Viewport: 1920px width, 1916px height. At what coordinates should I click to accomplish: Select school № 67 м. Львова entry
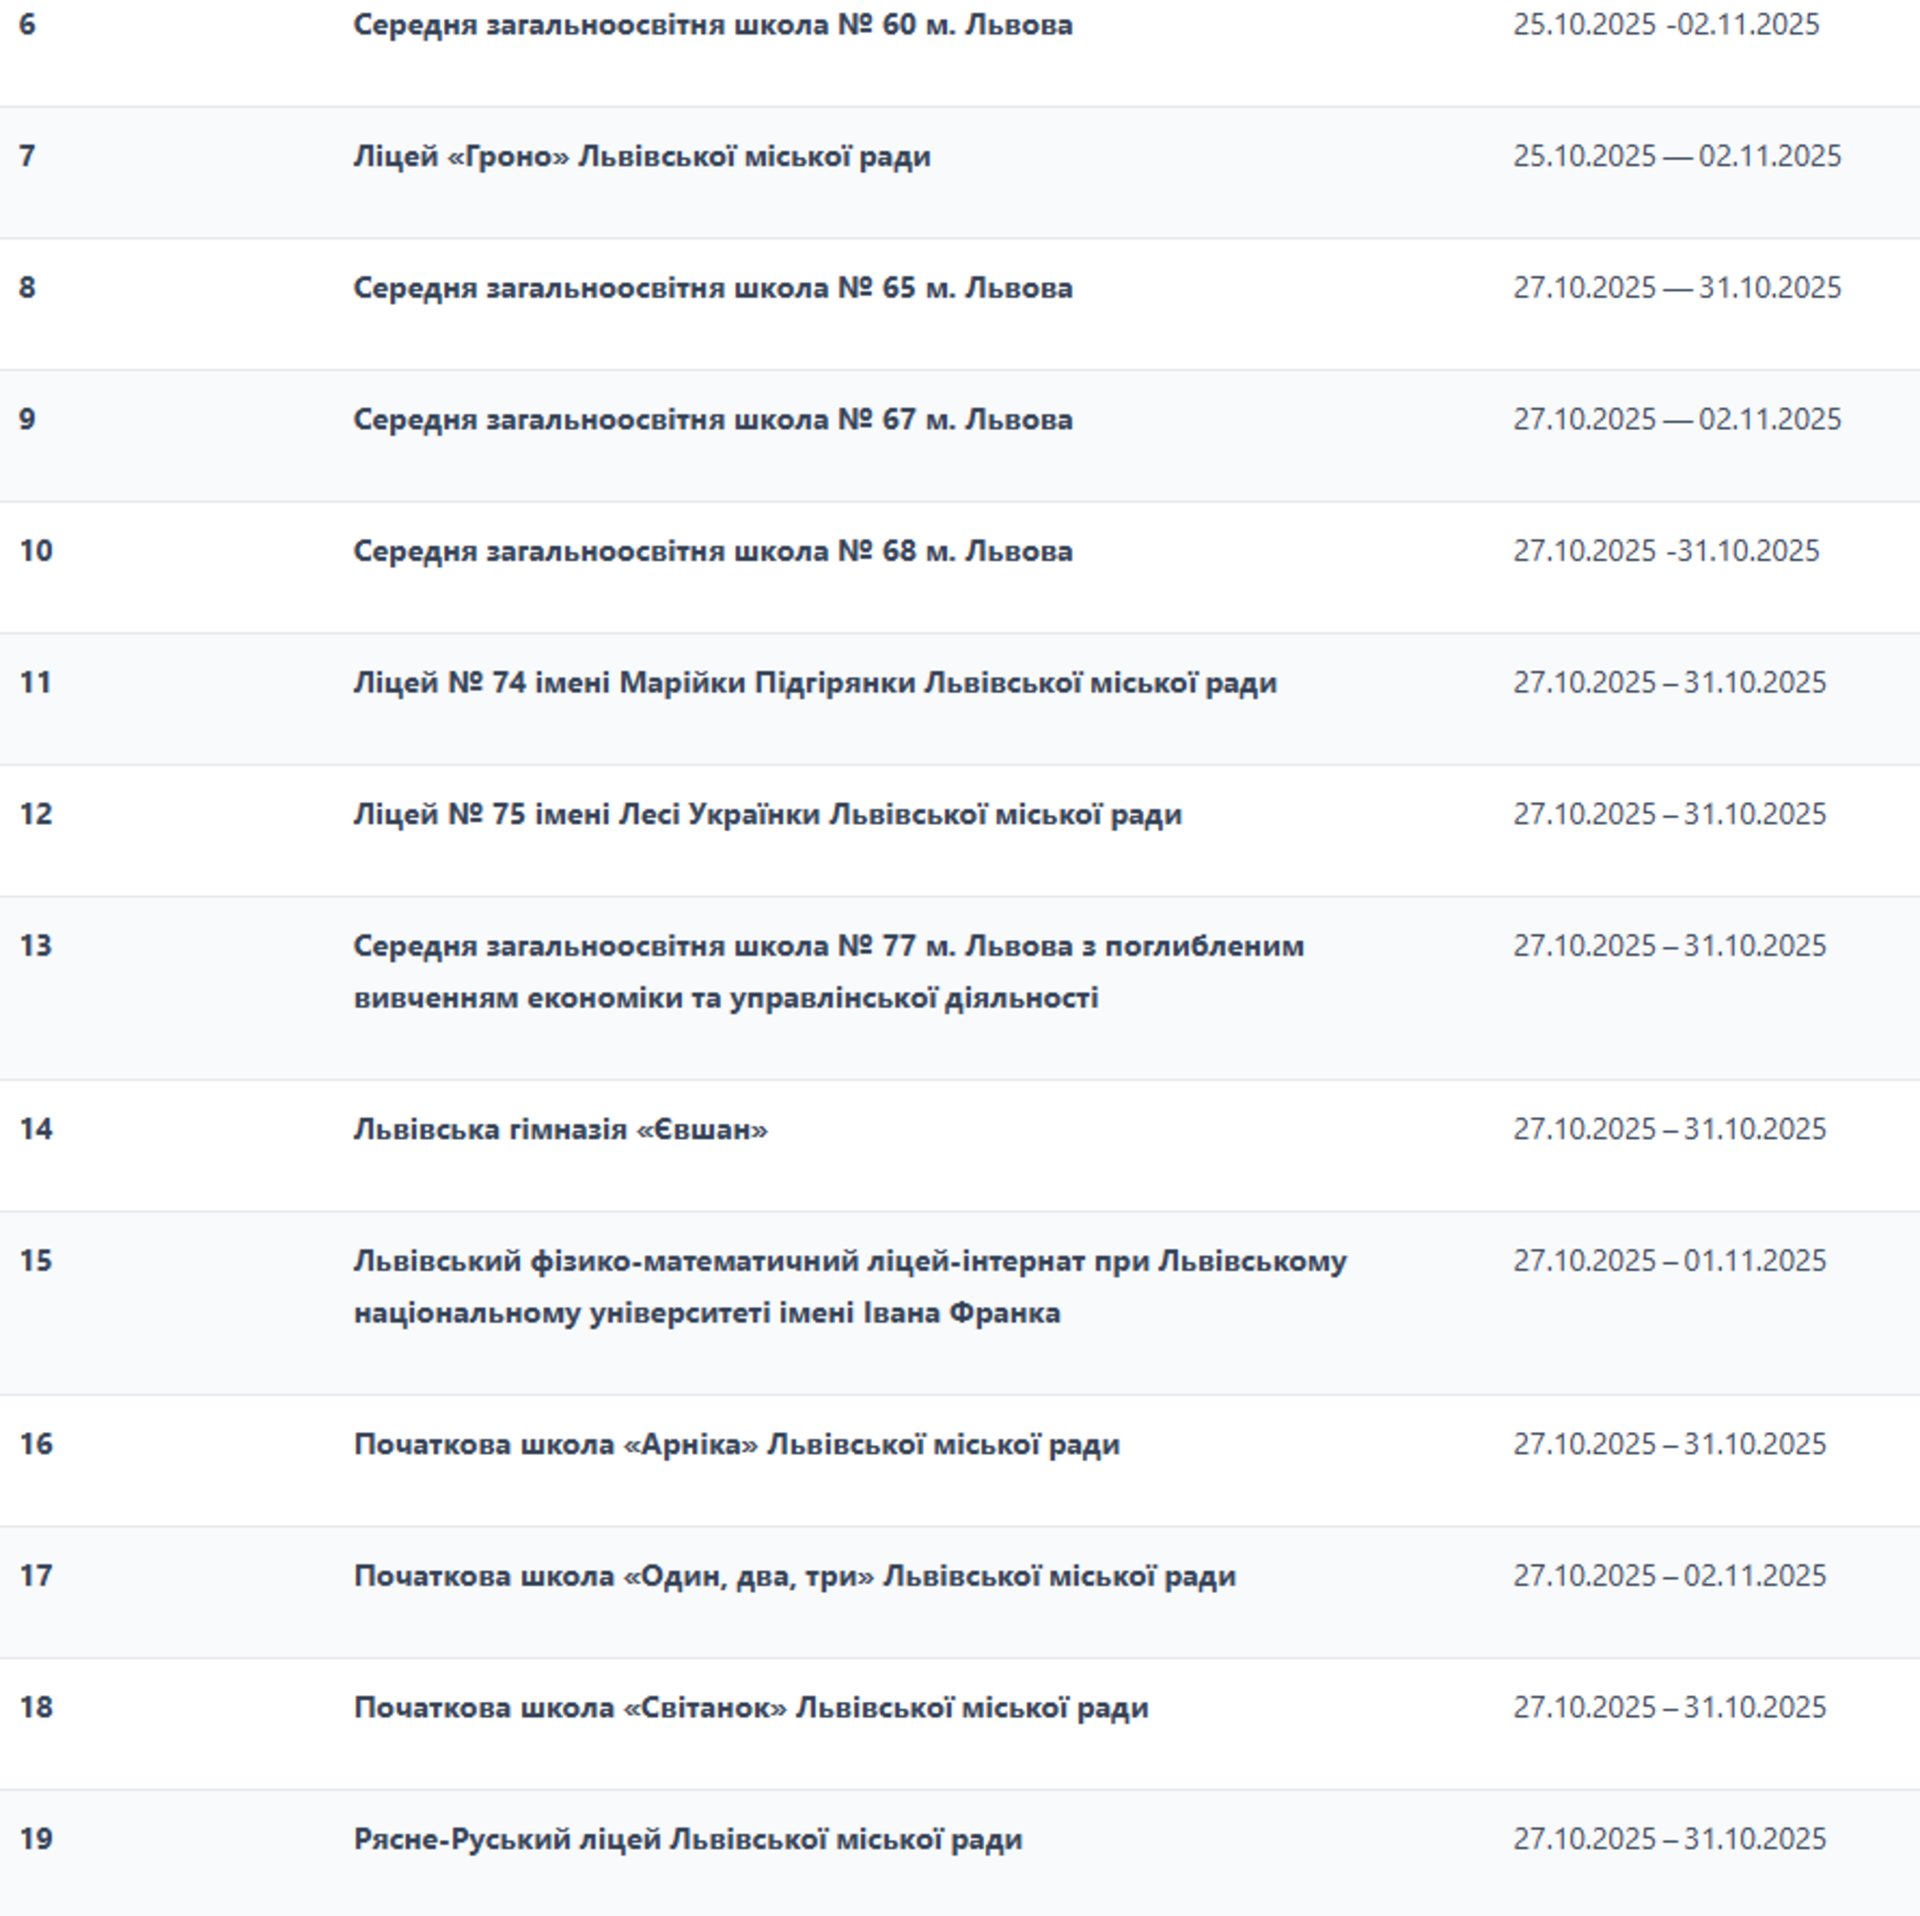[x=712, y=420]
